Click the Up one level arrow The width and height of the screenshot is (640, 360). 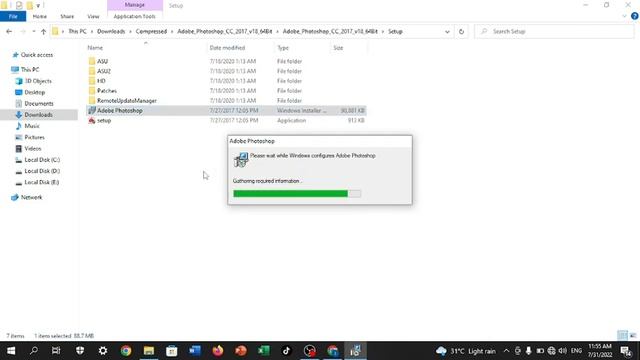pyautogui.click(x=43, y=31)
